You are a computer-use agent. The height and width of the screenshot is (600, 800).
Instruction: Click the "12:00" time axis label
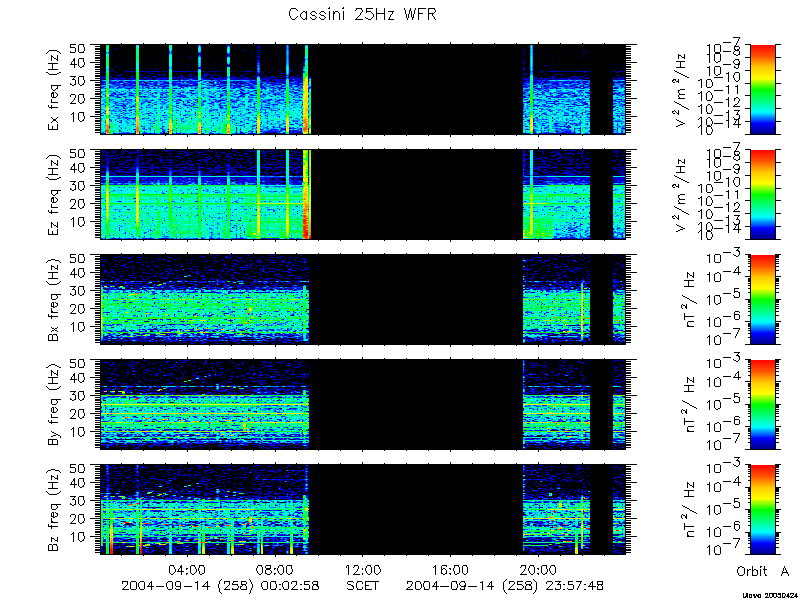tap(363, 569)
